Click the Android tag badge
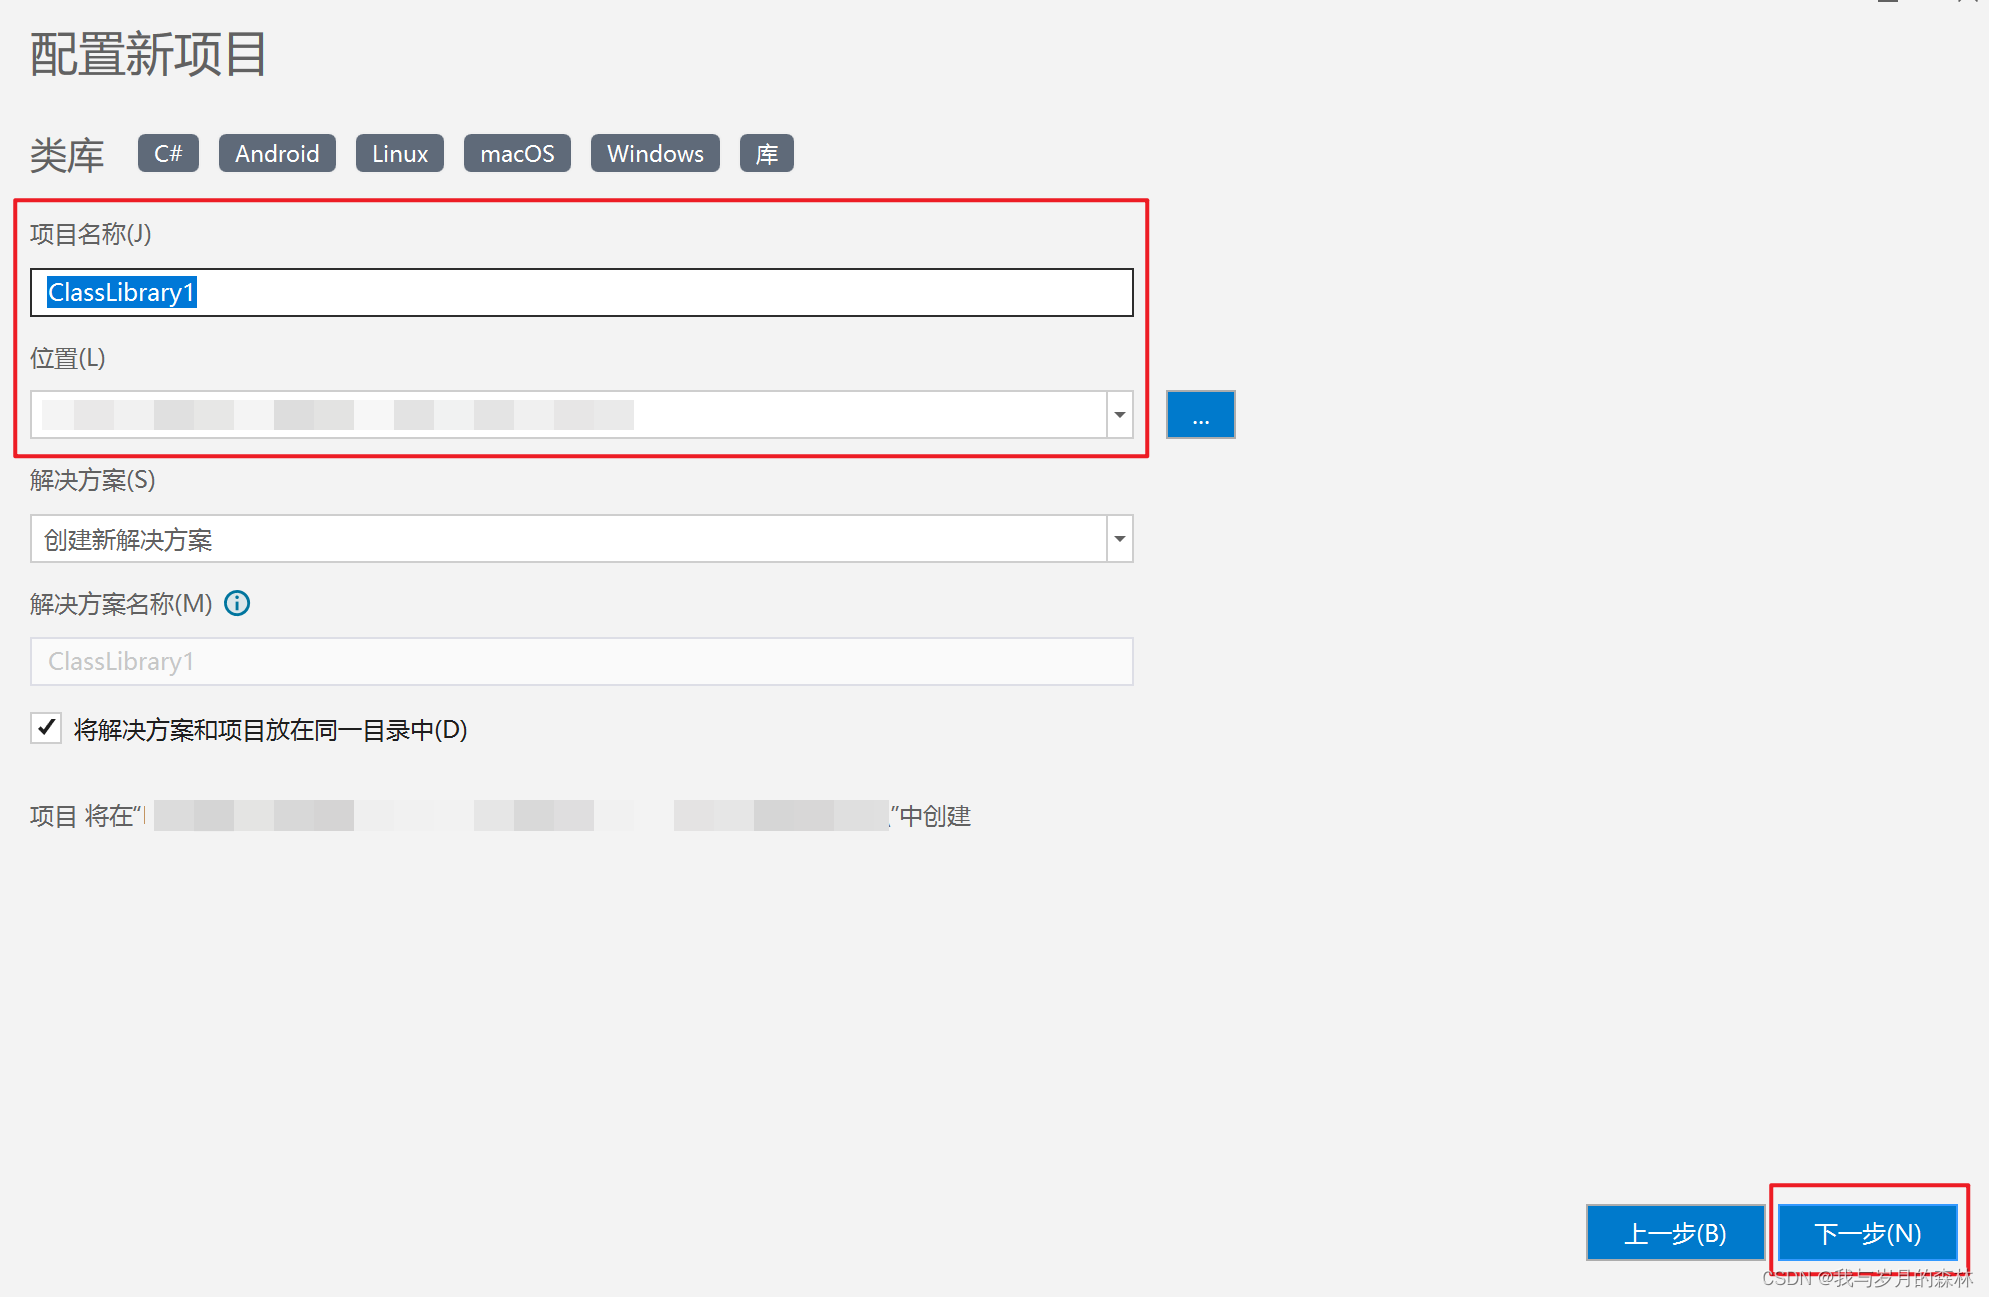This screenshot has height=1297, width=1989. [x=277, y=153]
